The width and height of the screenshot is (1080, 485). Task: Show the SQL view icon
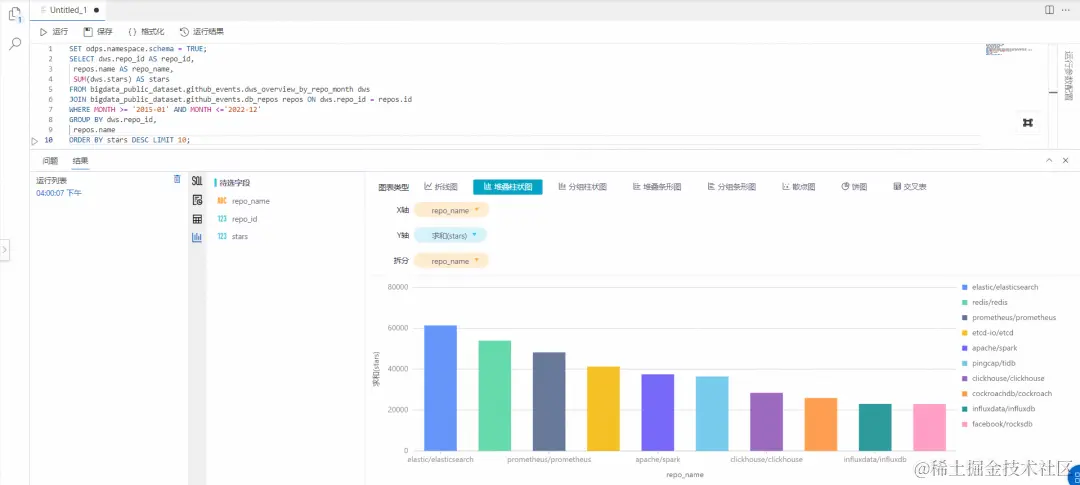(197, 180)
